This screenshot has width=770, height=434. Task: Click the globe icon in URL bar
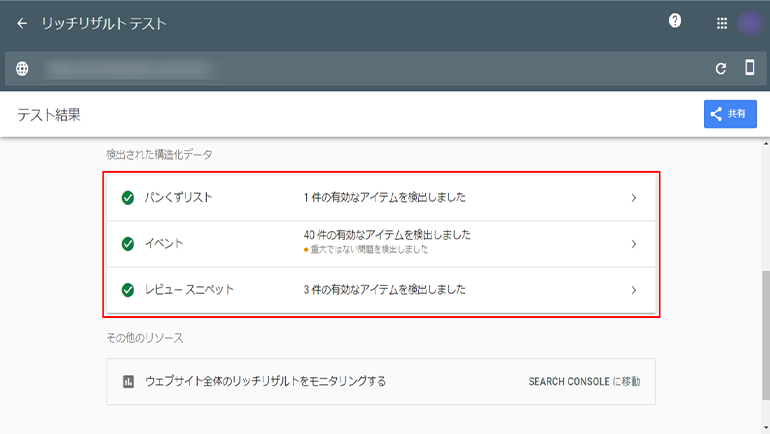point(22,69)
